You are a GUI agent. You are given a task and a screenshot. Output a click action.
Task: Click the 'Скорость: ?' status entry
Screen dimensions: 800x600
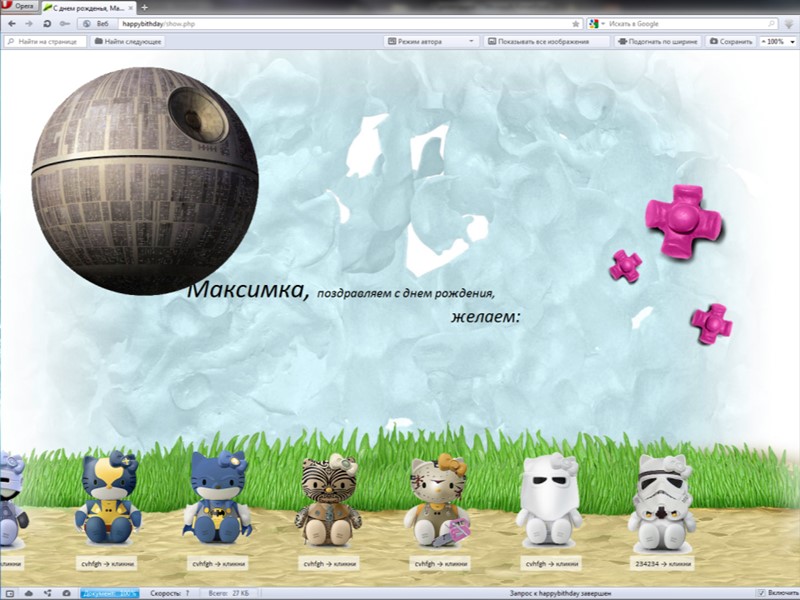(170, 593)
